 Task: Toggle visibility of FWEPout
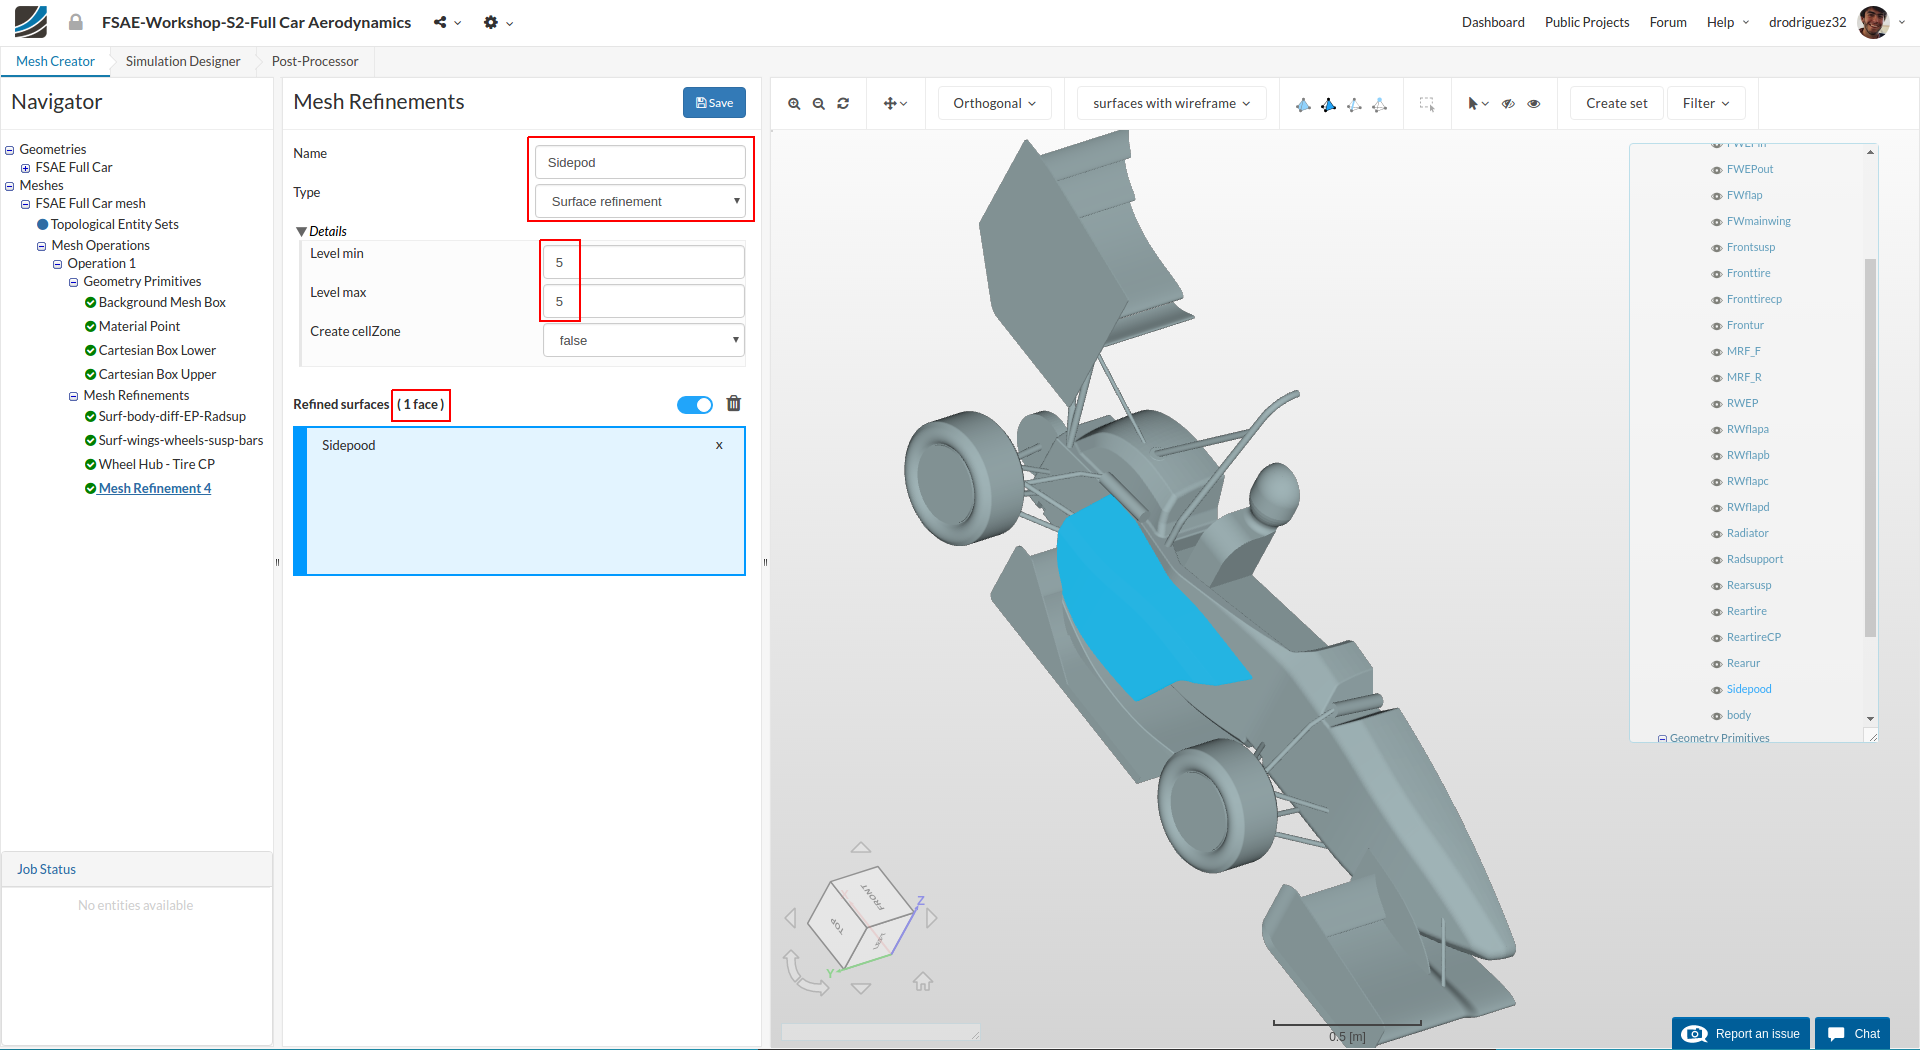pyautogui.click(x=1717, y=171)
